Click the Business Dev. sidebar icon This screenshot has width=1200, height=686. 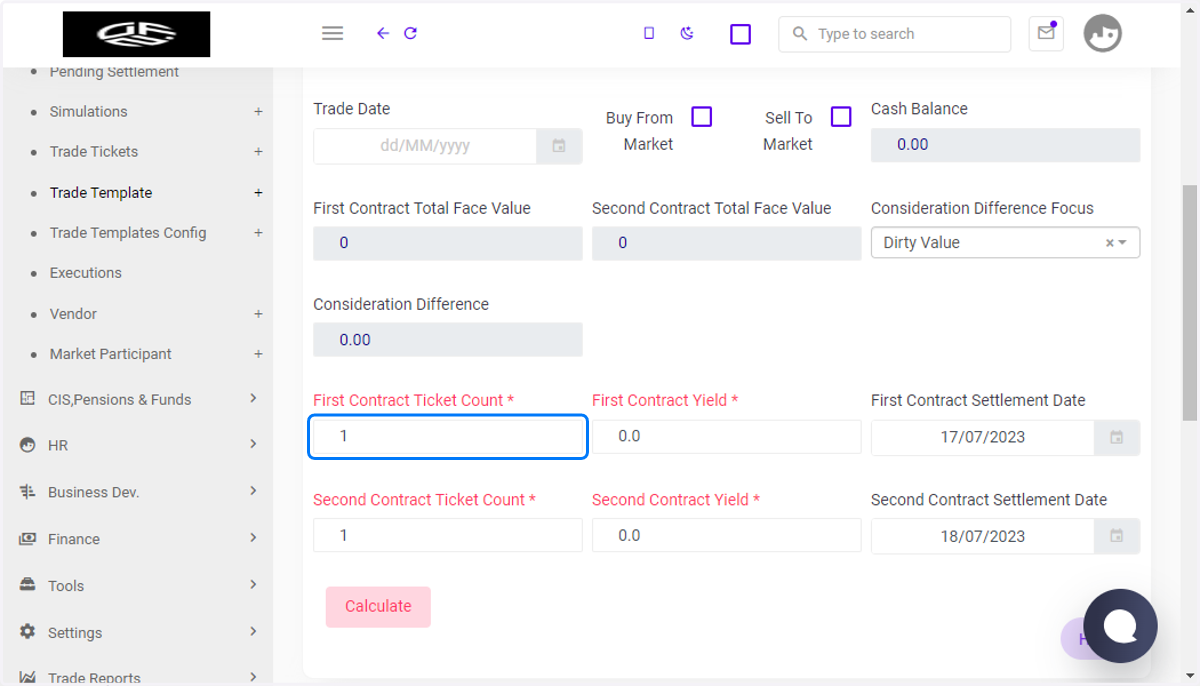[28, 491]
